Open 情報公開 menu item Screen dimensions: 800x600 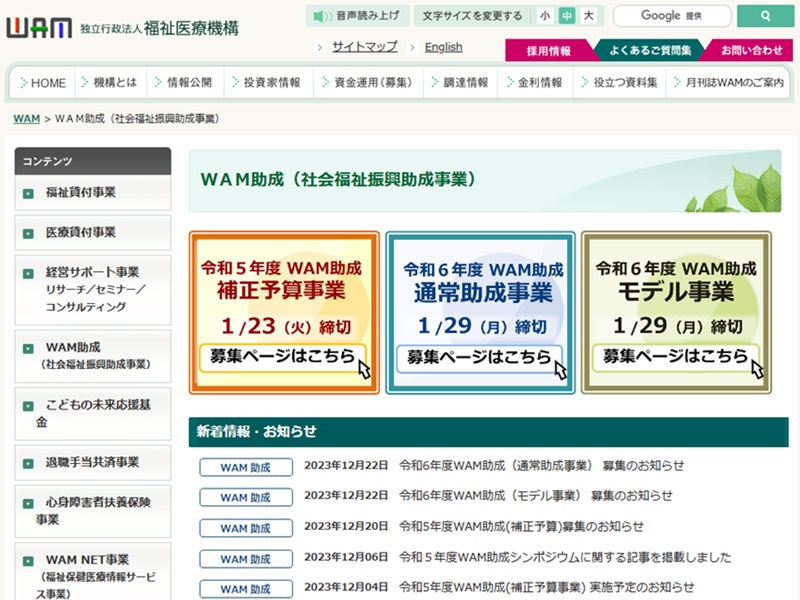(x=185, y=83)
